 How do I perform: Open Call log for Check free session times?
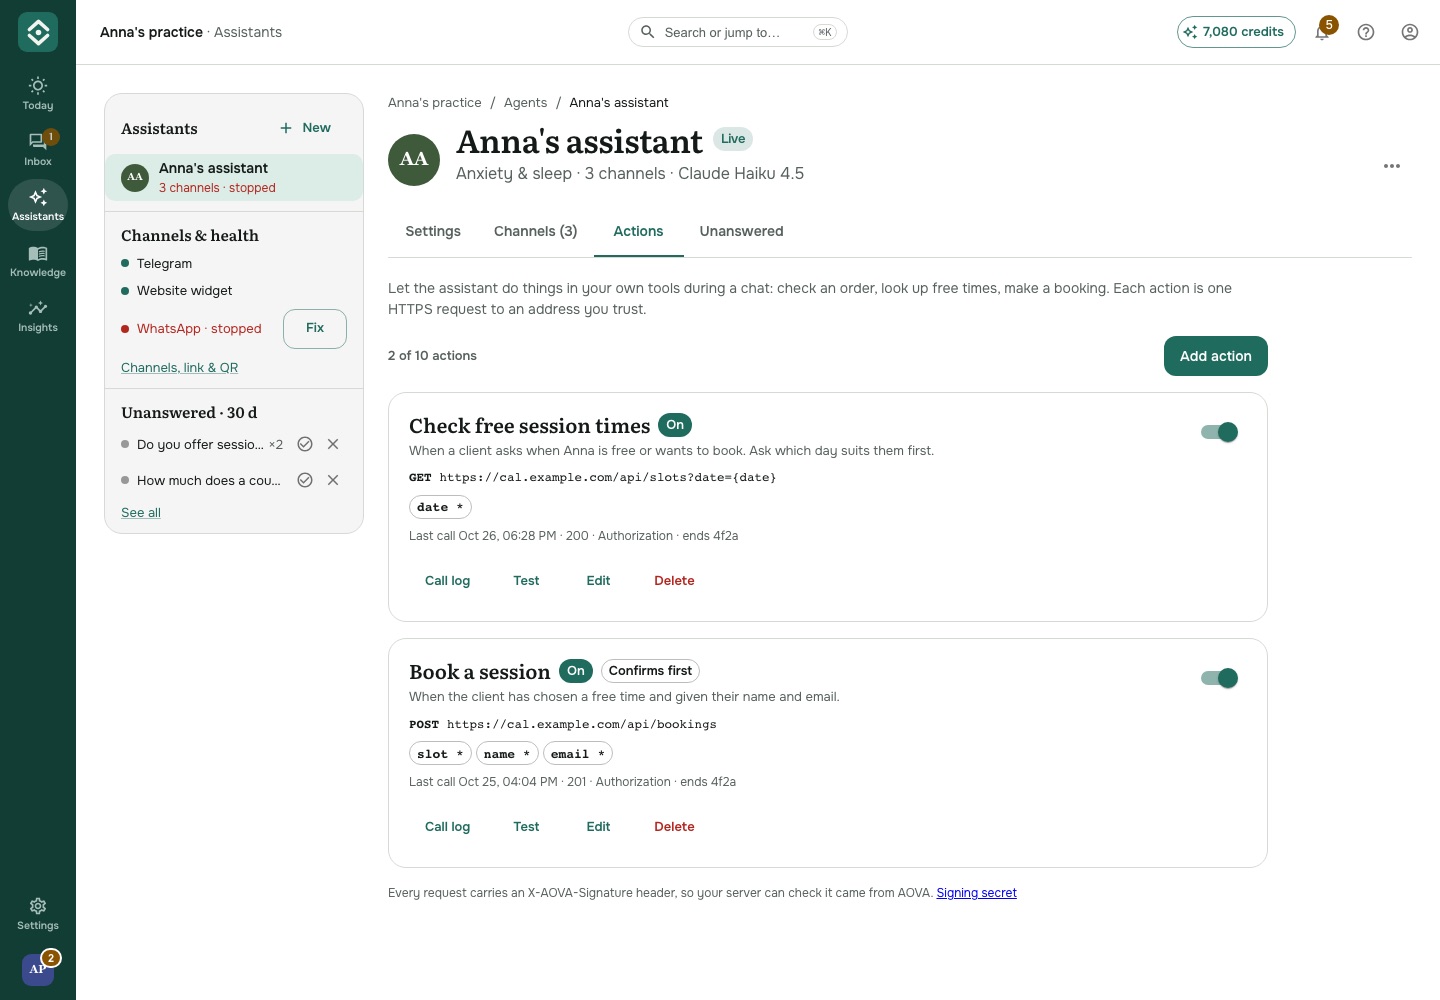click(x=447, y=580)
